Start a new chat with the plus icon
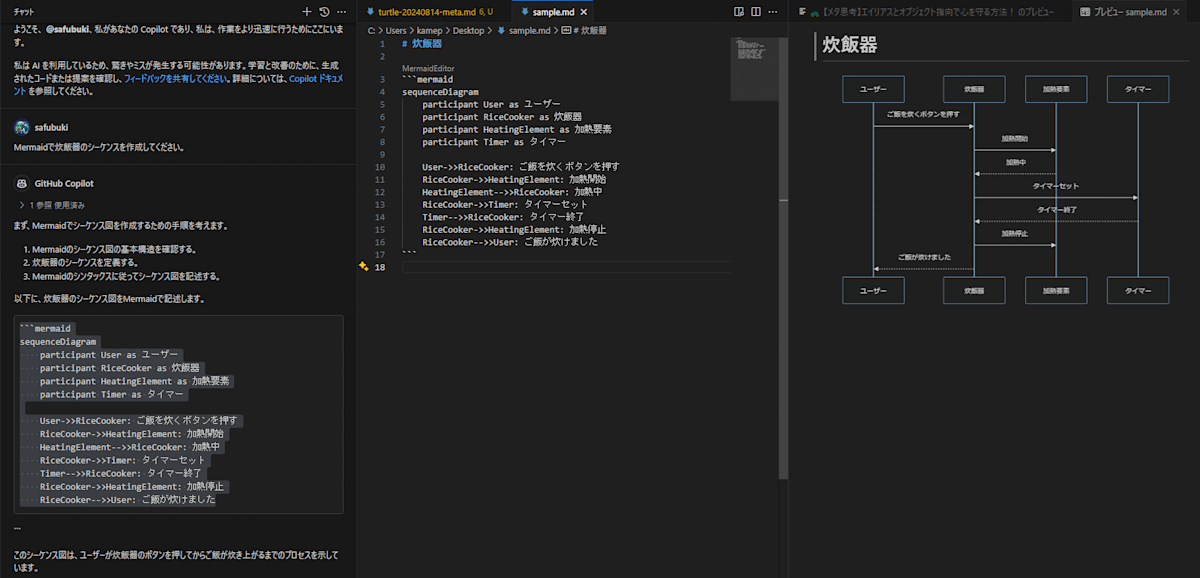 [x=308, y=11]
